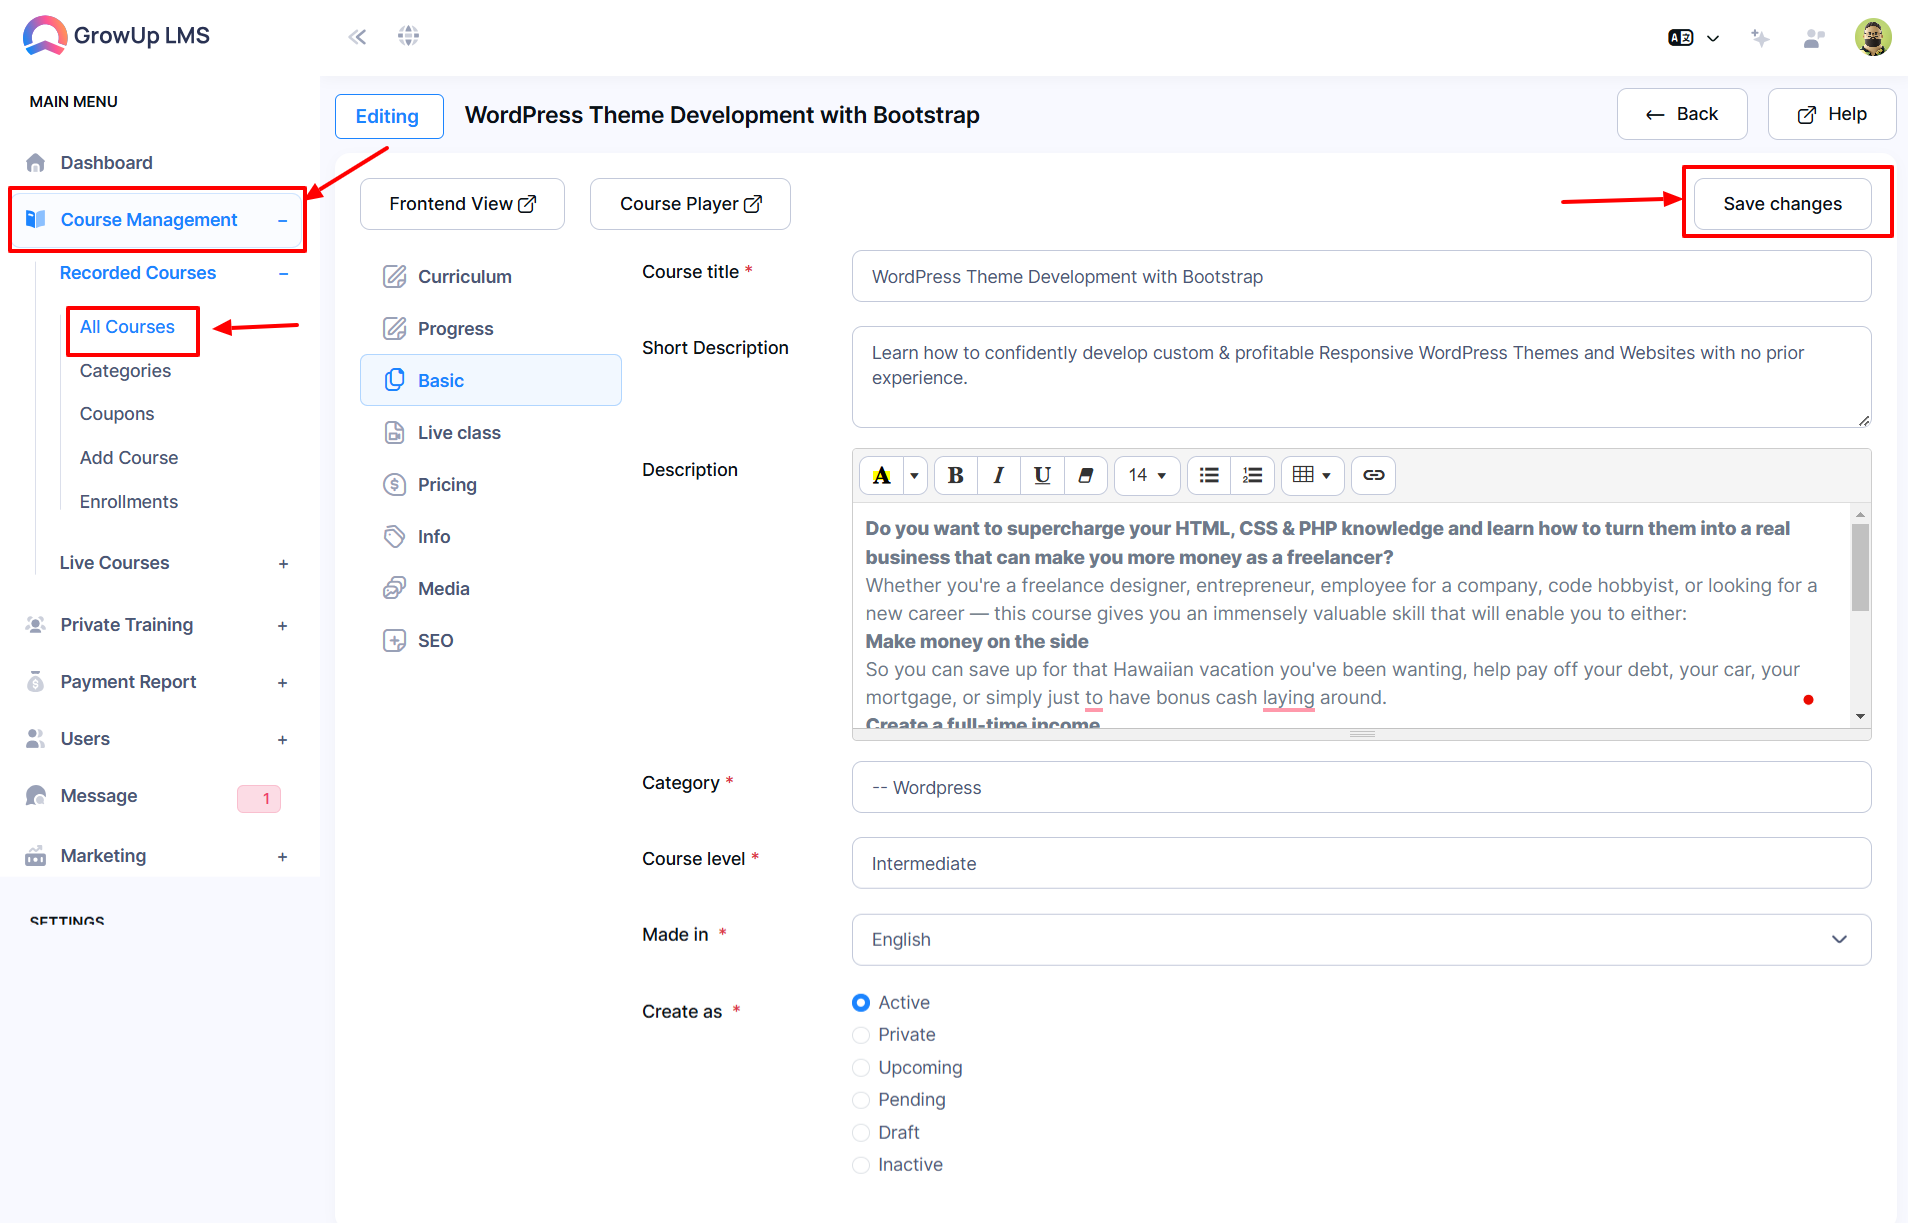Screen dimensions: 1908x1223
Task: Click the Course title input field
Action: click(1361, 276)
